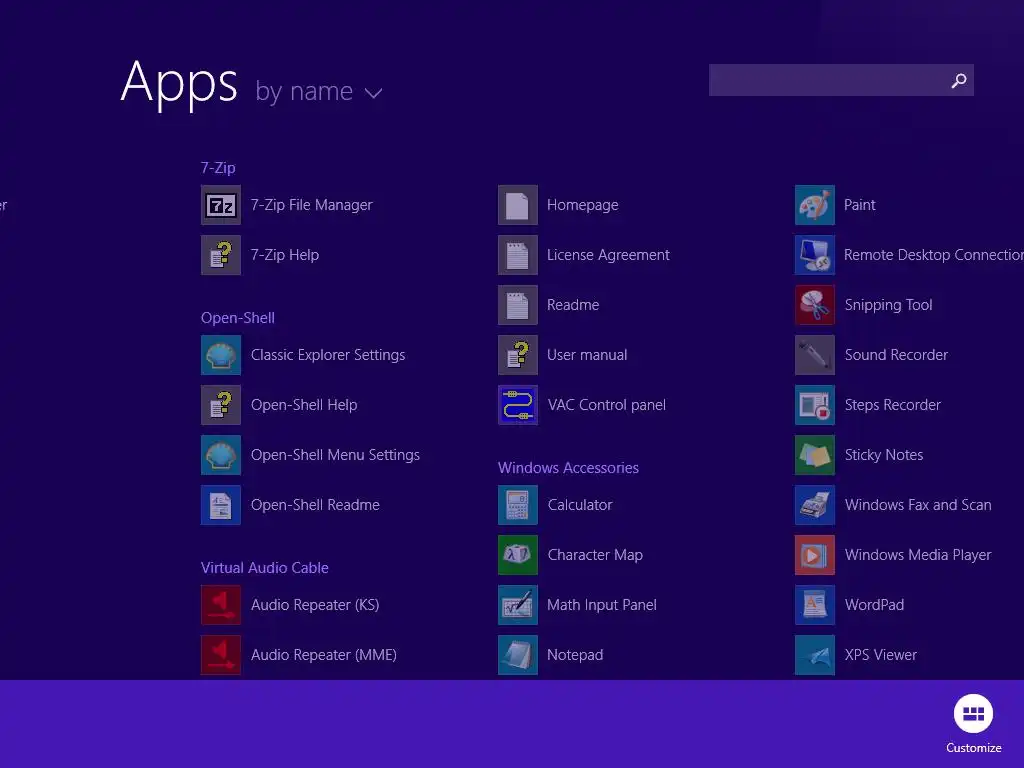Click the search magnifier button
Viewport: 1024px width, 768px height.
coord(959,80)
